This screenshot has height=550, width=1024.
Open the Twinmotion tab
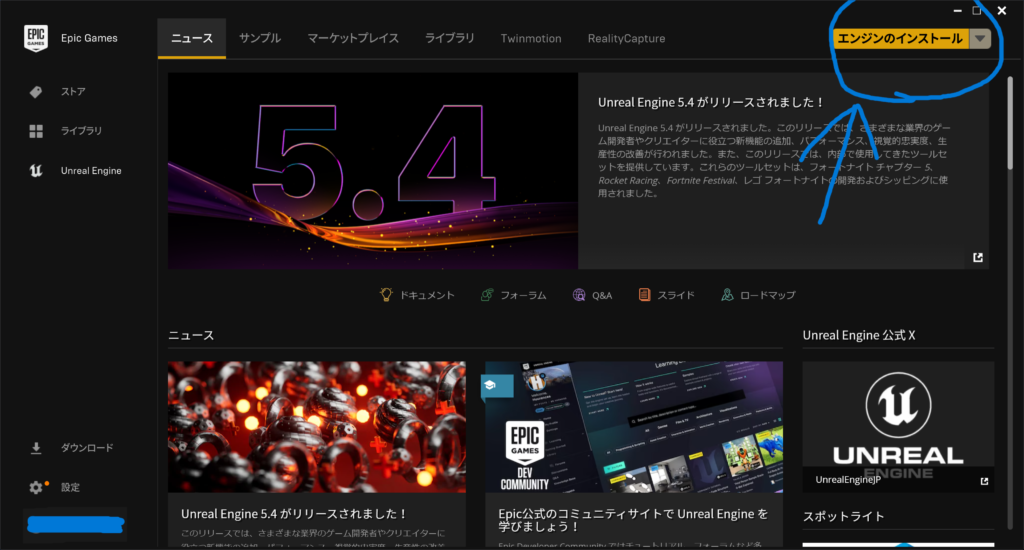click(x=531, y=39)
